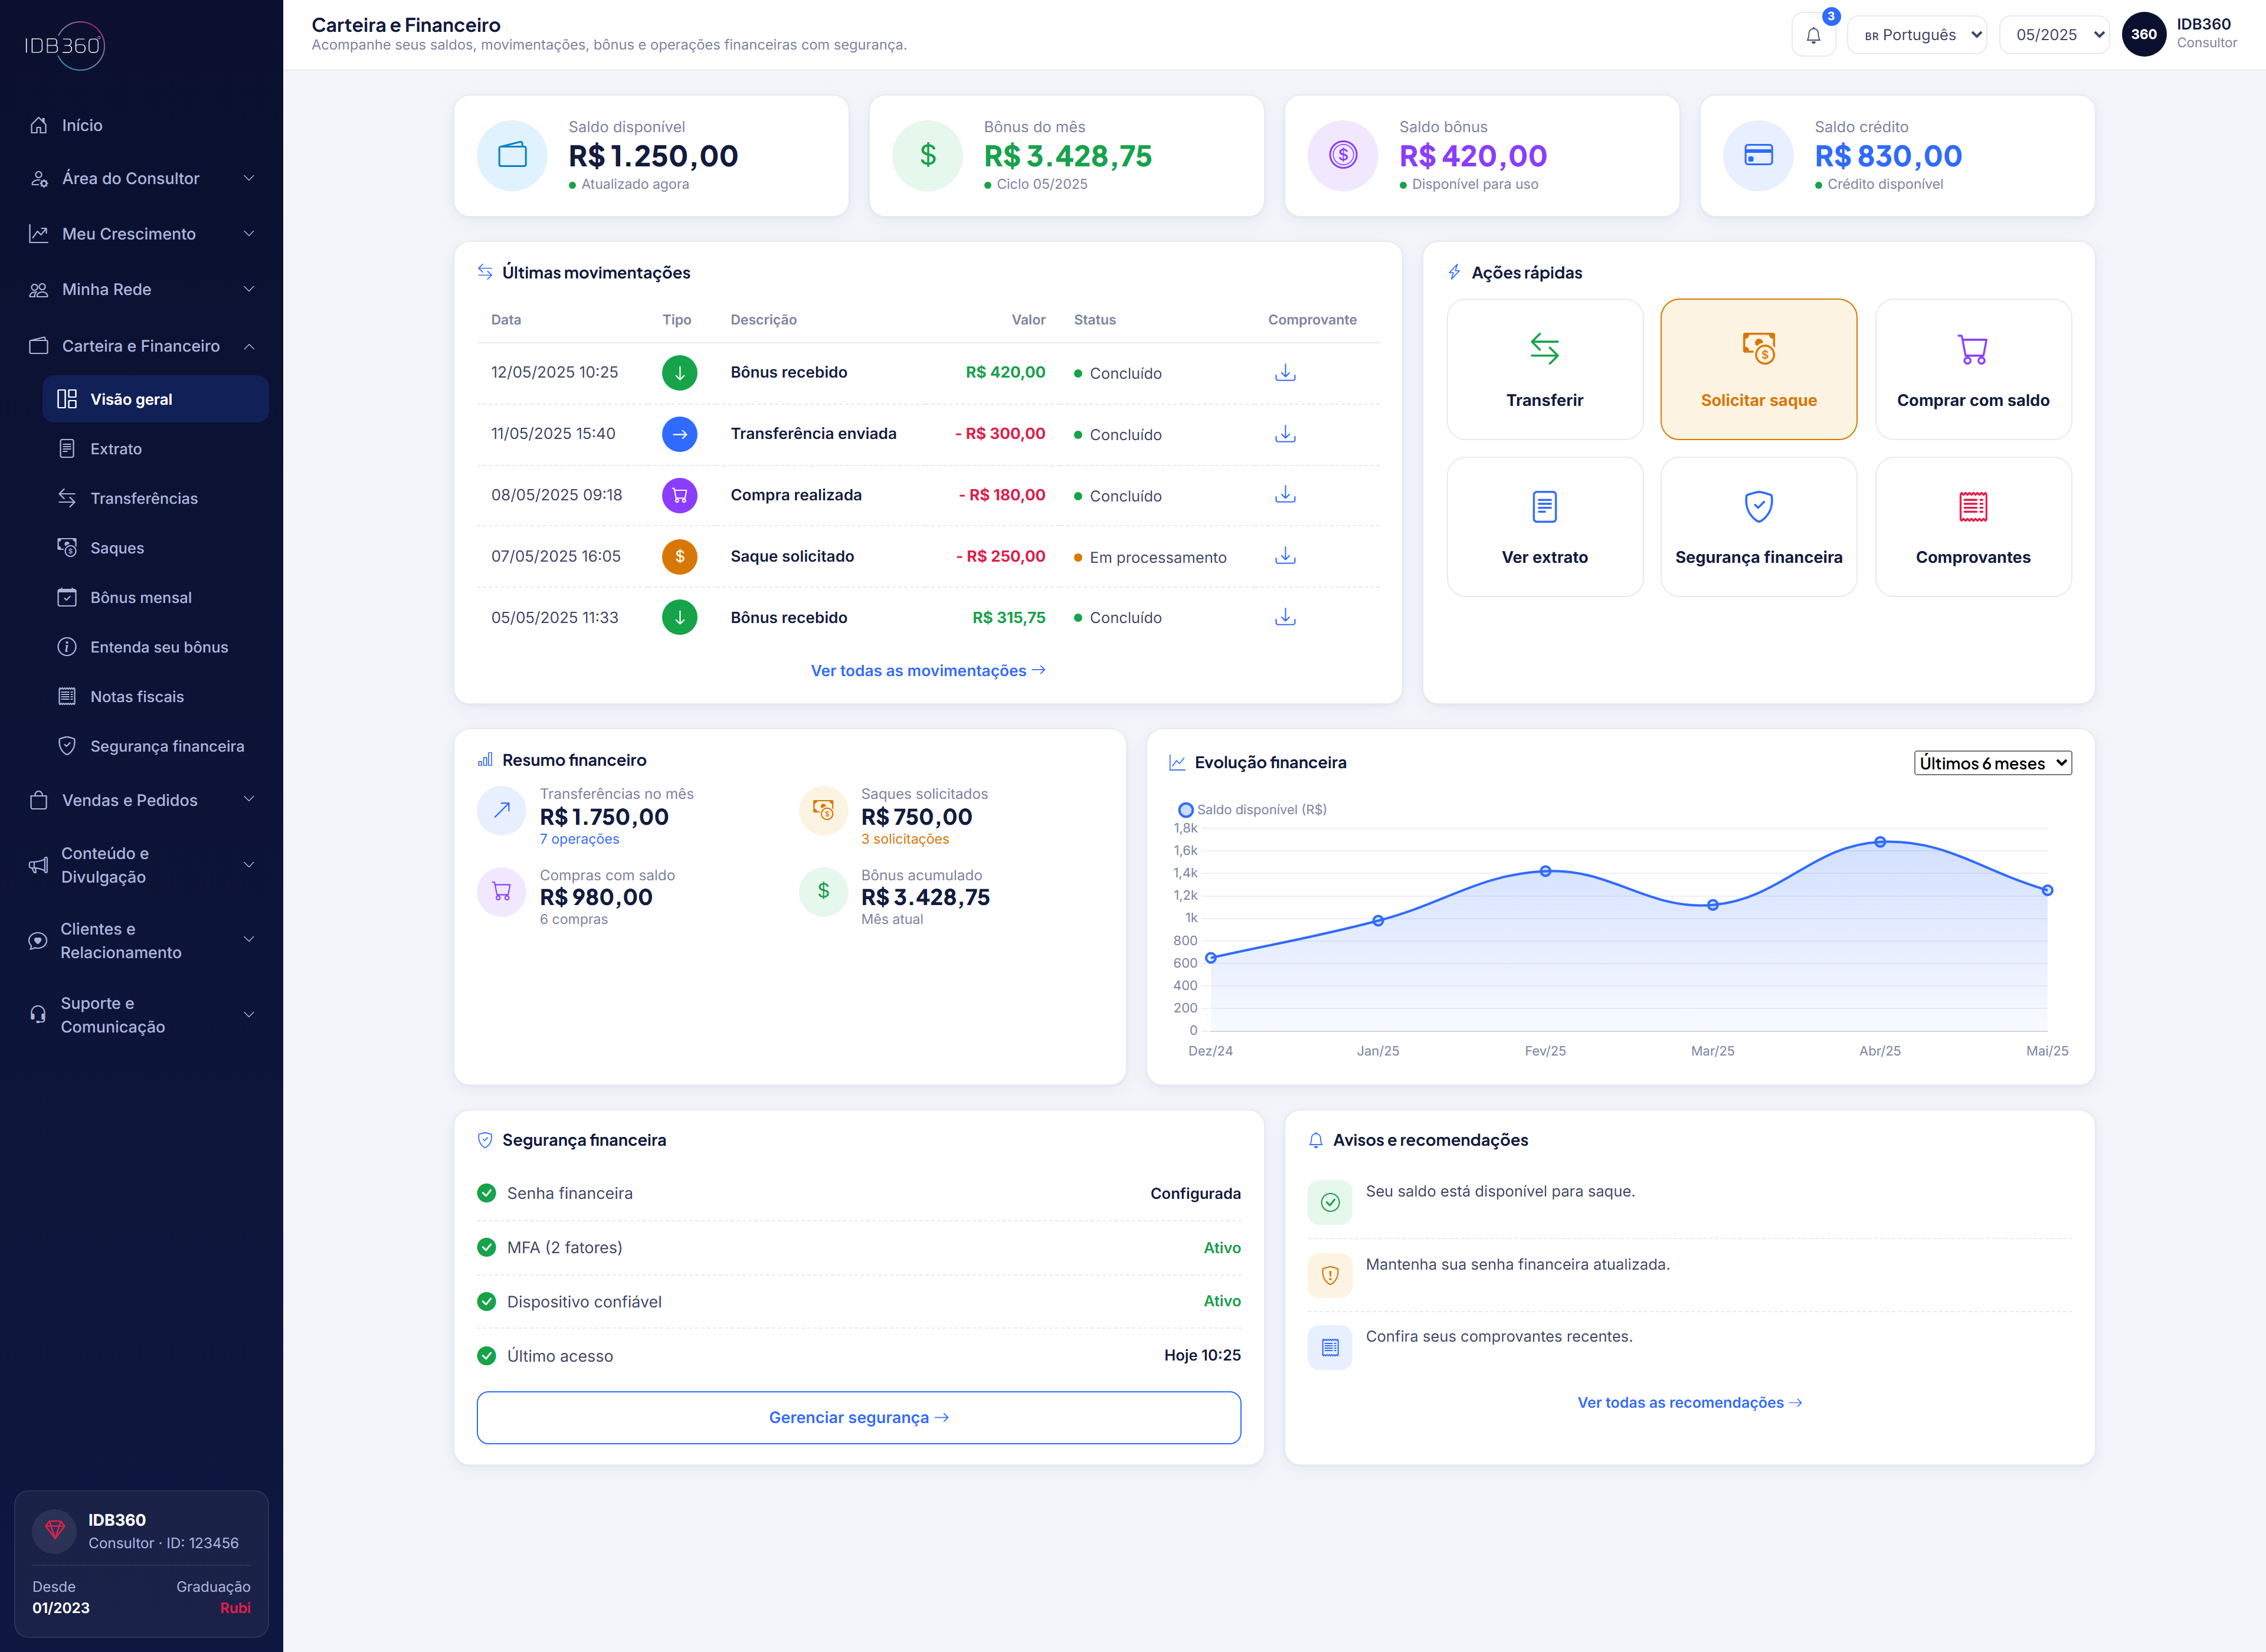The width and height of the screenshot is (2266, 1652).
Task: Click the Ver extrato quick action
Action: click(x=1544, y=526)
